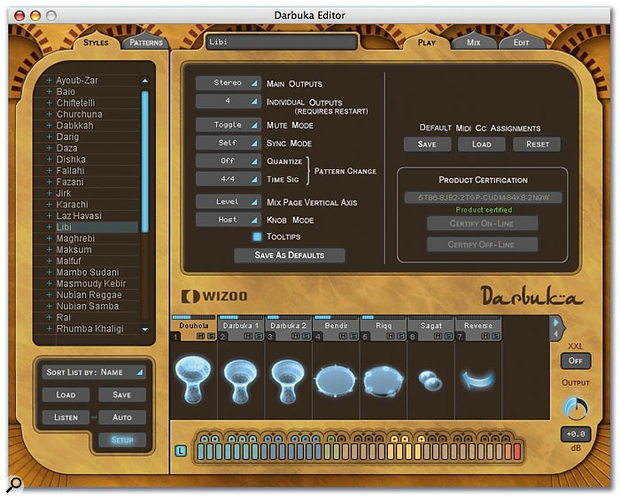Open the Quantize Off dropdown
620x499 pixels.
[228, 161]
